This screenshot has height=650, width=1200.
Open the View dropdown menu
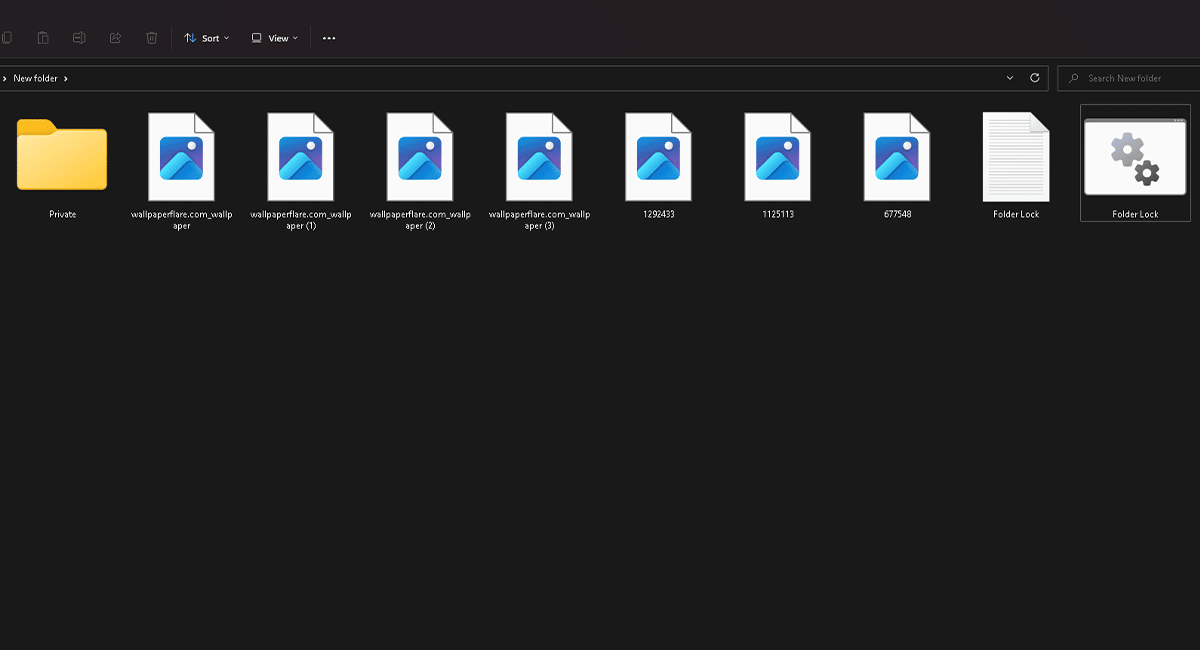pos(275,38)
